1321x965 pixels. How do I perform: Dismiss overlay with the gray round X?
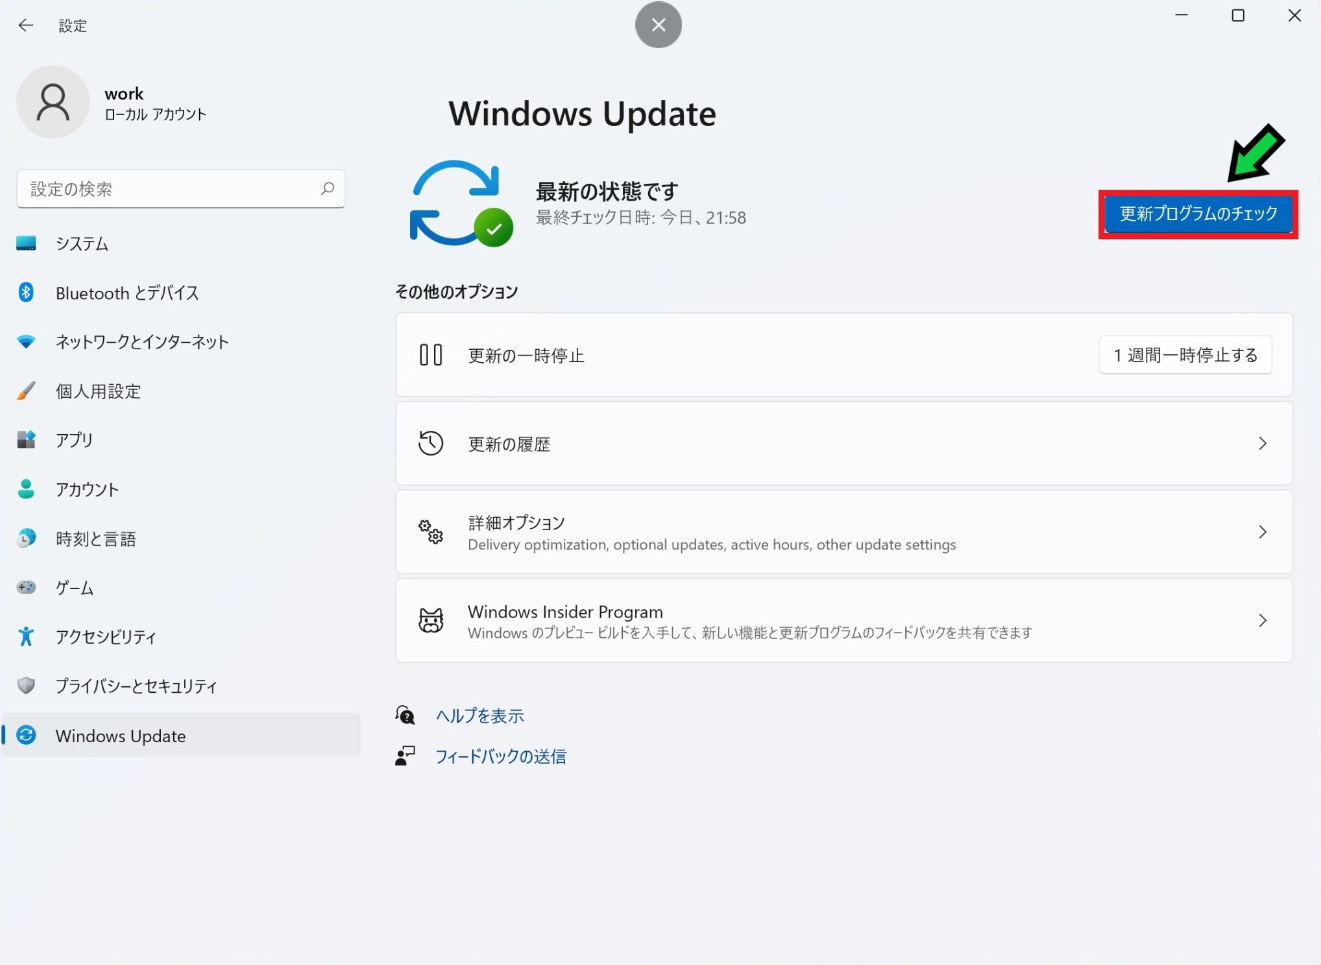point(658,25)
